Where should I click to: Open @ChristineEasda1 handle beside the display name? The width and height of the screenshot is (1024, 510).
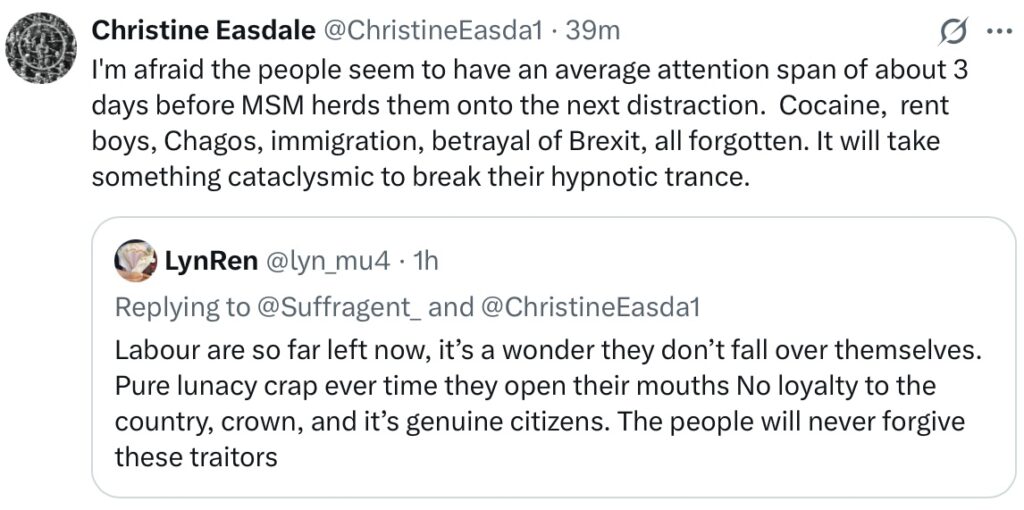pos(433,30)
